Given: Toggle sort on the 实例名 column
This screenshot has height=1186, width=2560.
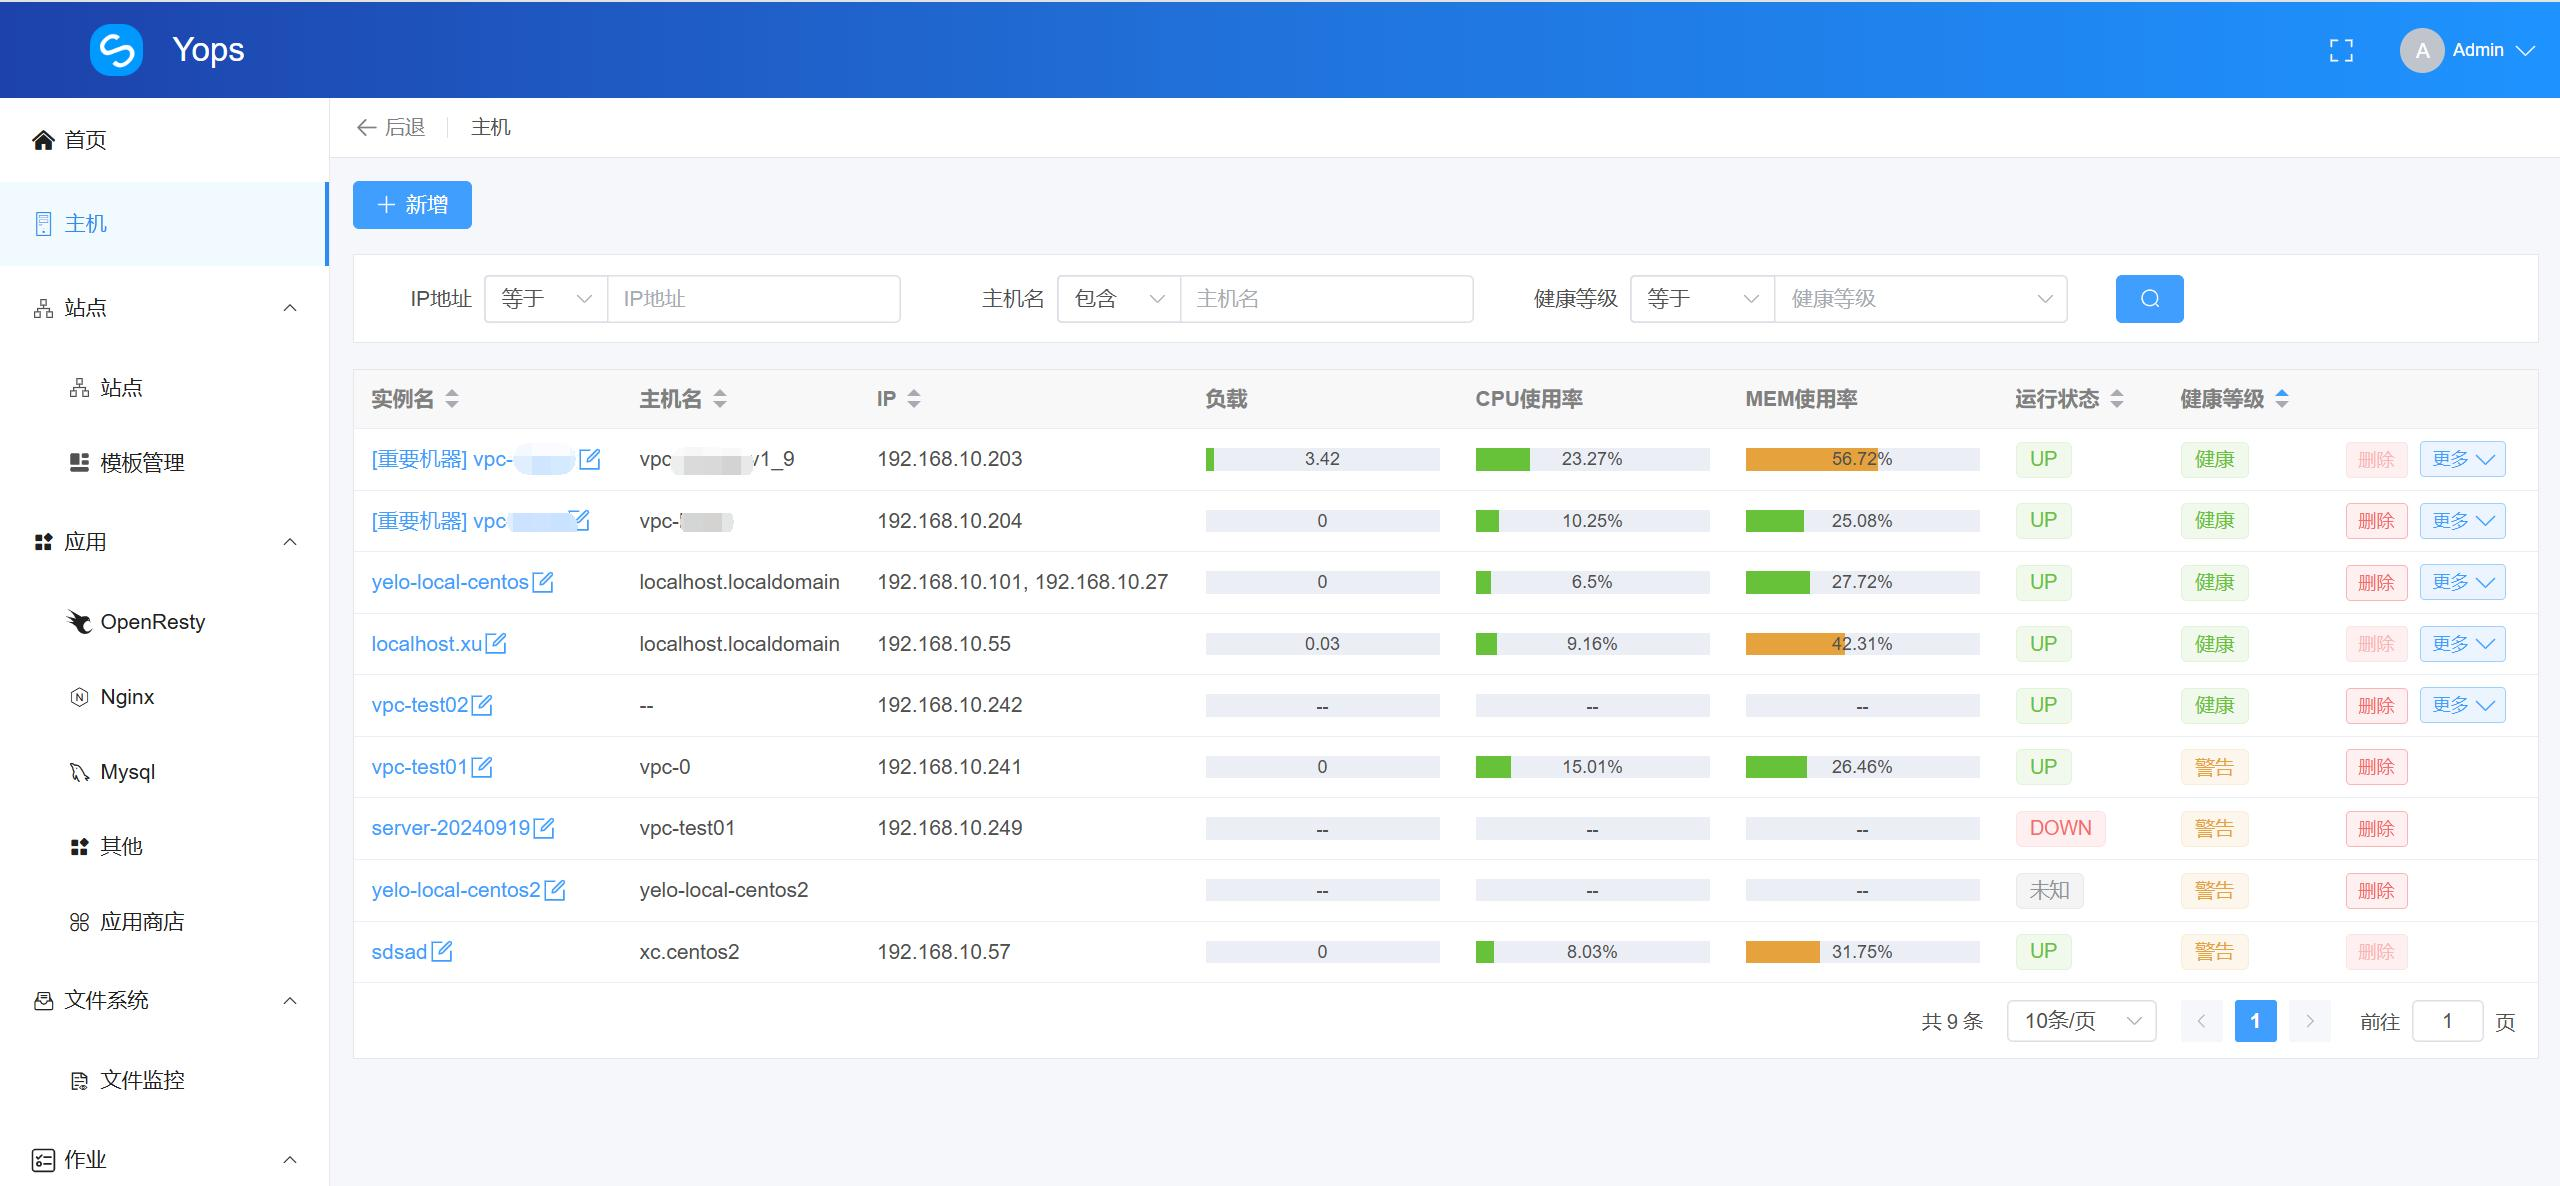Looking at the screenshot, I should pos(453,398).
